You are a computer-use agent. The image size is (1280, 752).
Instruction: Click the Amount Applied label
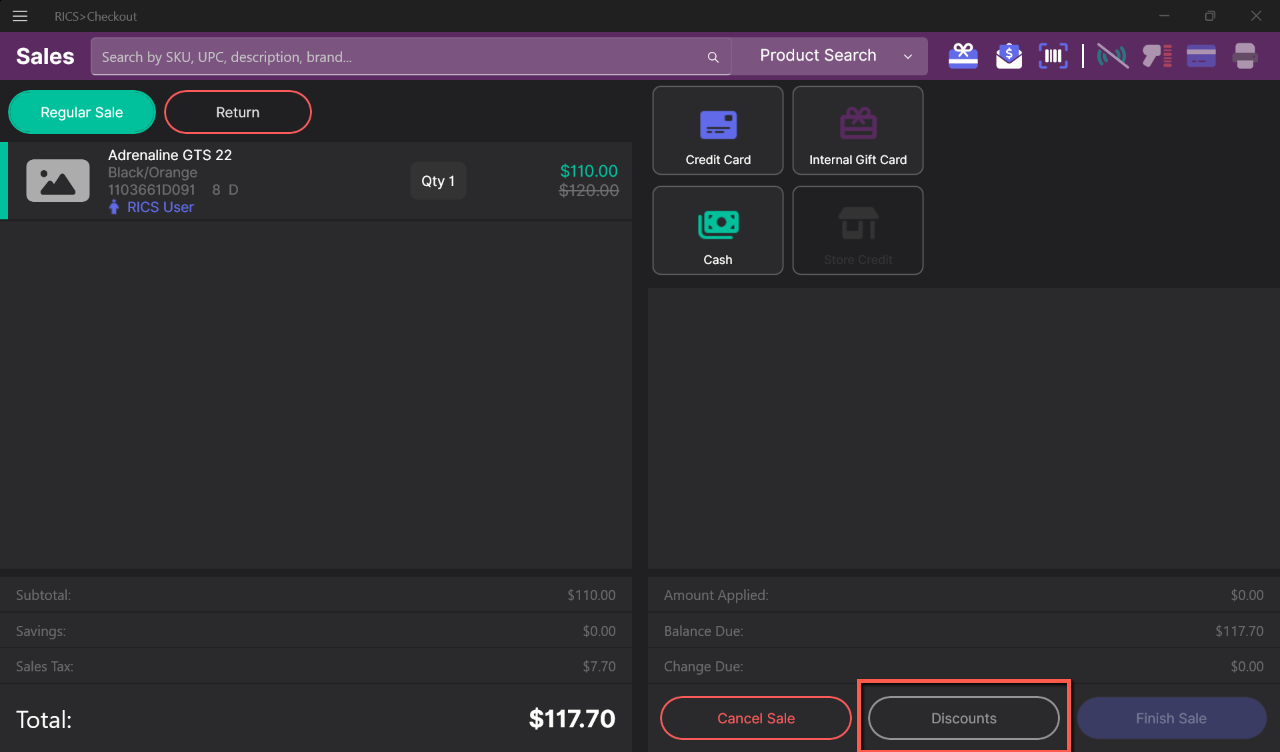pos(716,595)
